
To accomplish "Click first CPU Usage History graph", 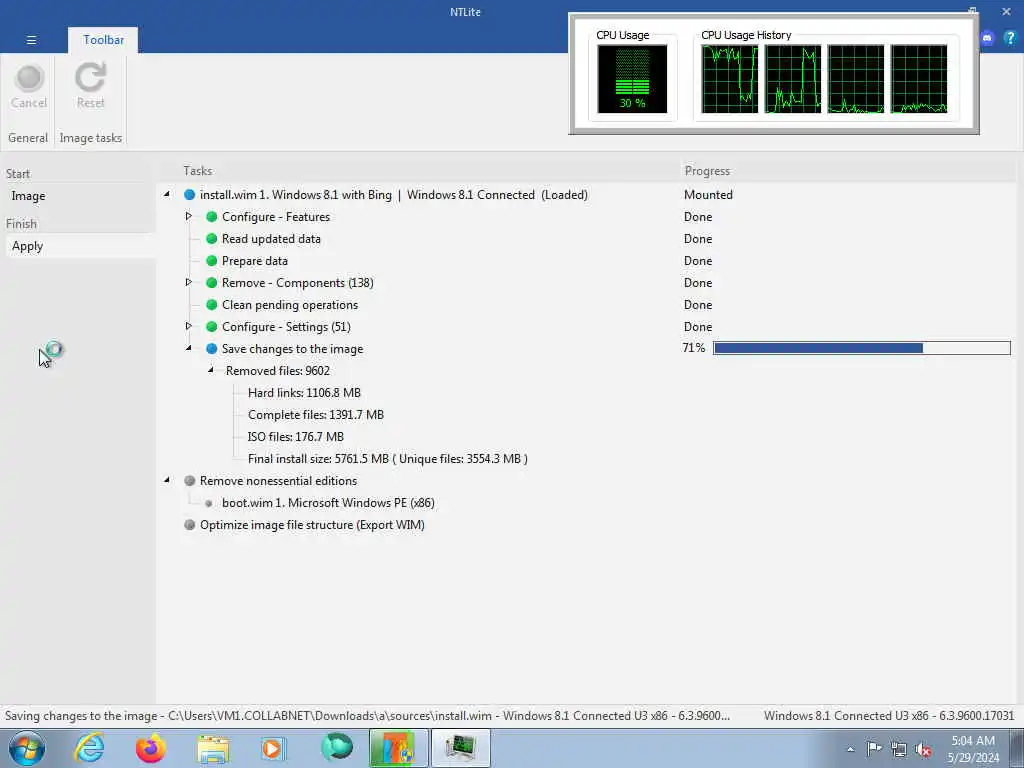I will click(x=729, y=78).
